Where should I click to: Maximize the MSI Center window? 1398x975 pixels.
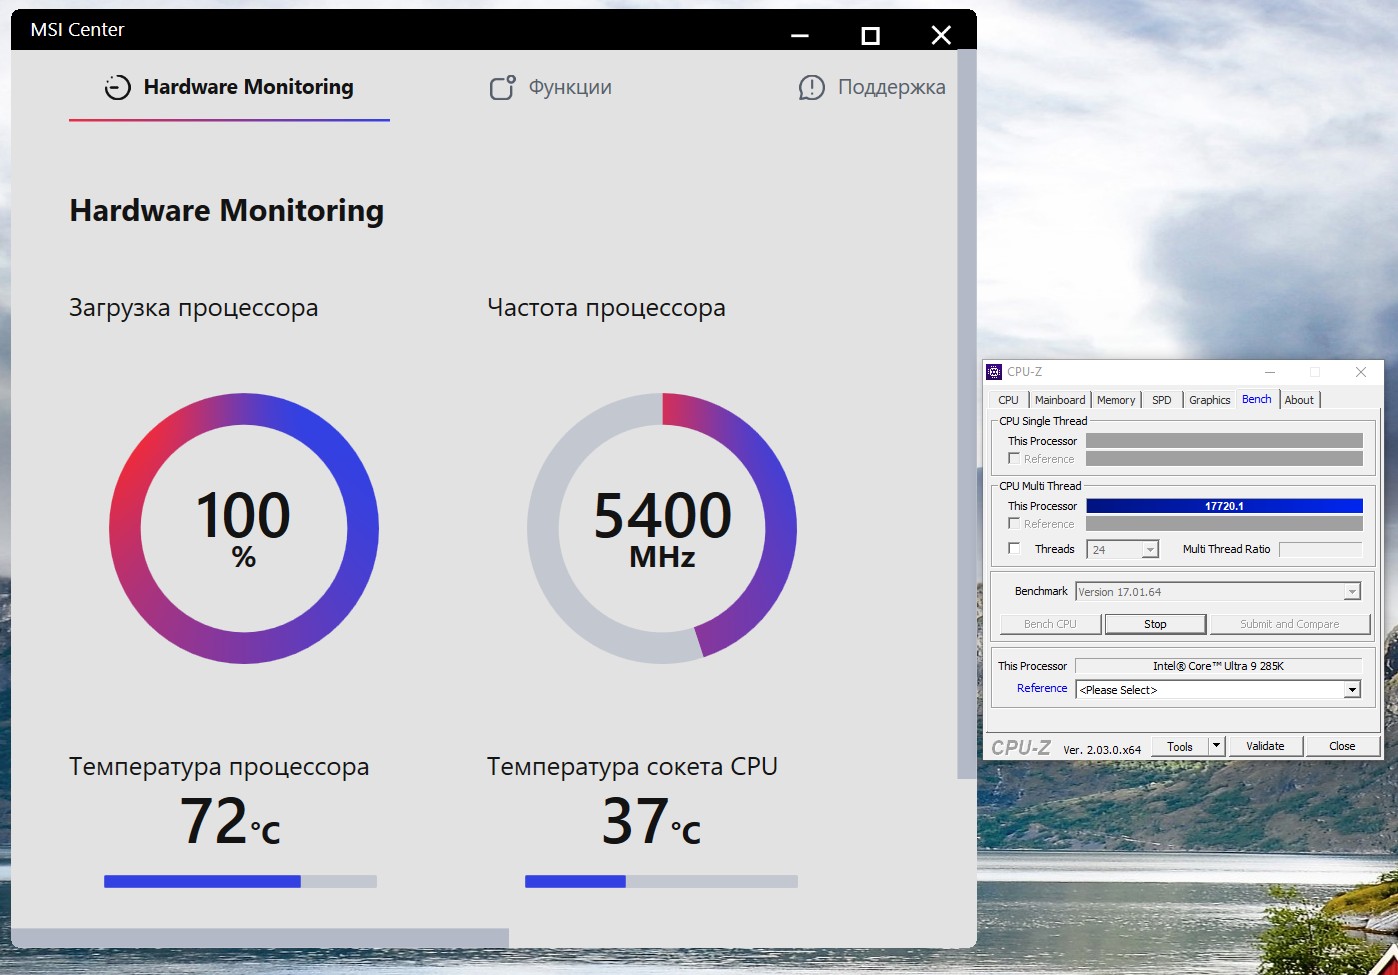pyautogui.click(x=870, y=36)
